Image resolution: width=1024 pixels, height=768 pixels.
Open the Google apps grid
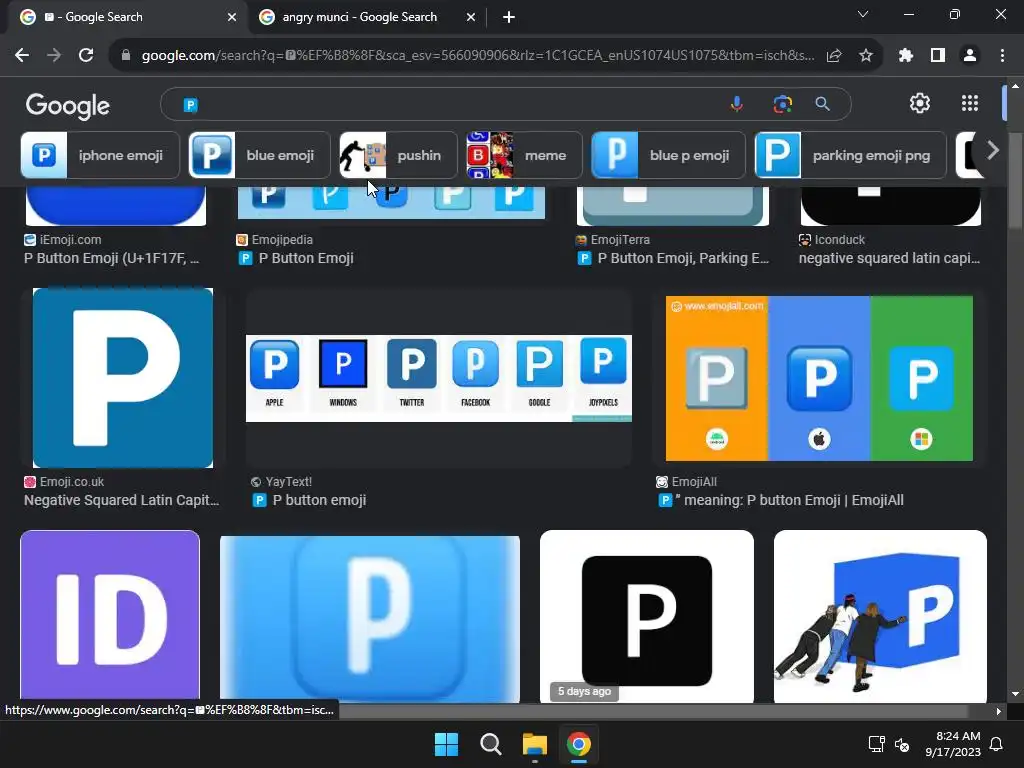tap(970, 103)
